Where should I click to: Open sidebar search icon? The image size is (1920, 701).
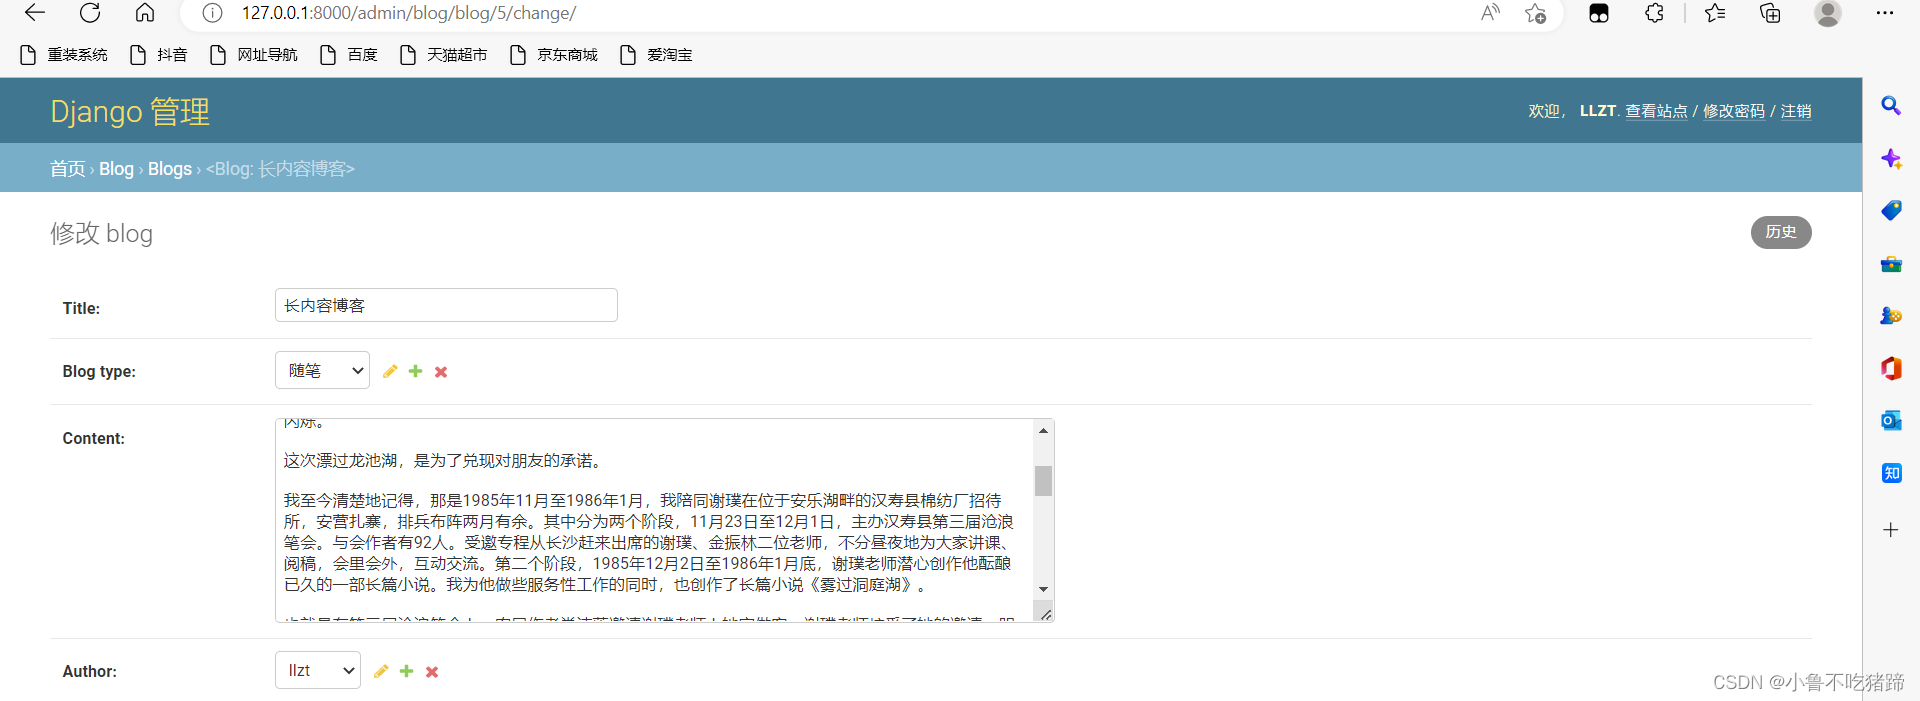pyautogui.click(x=1891, y=105)
